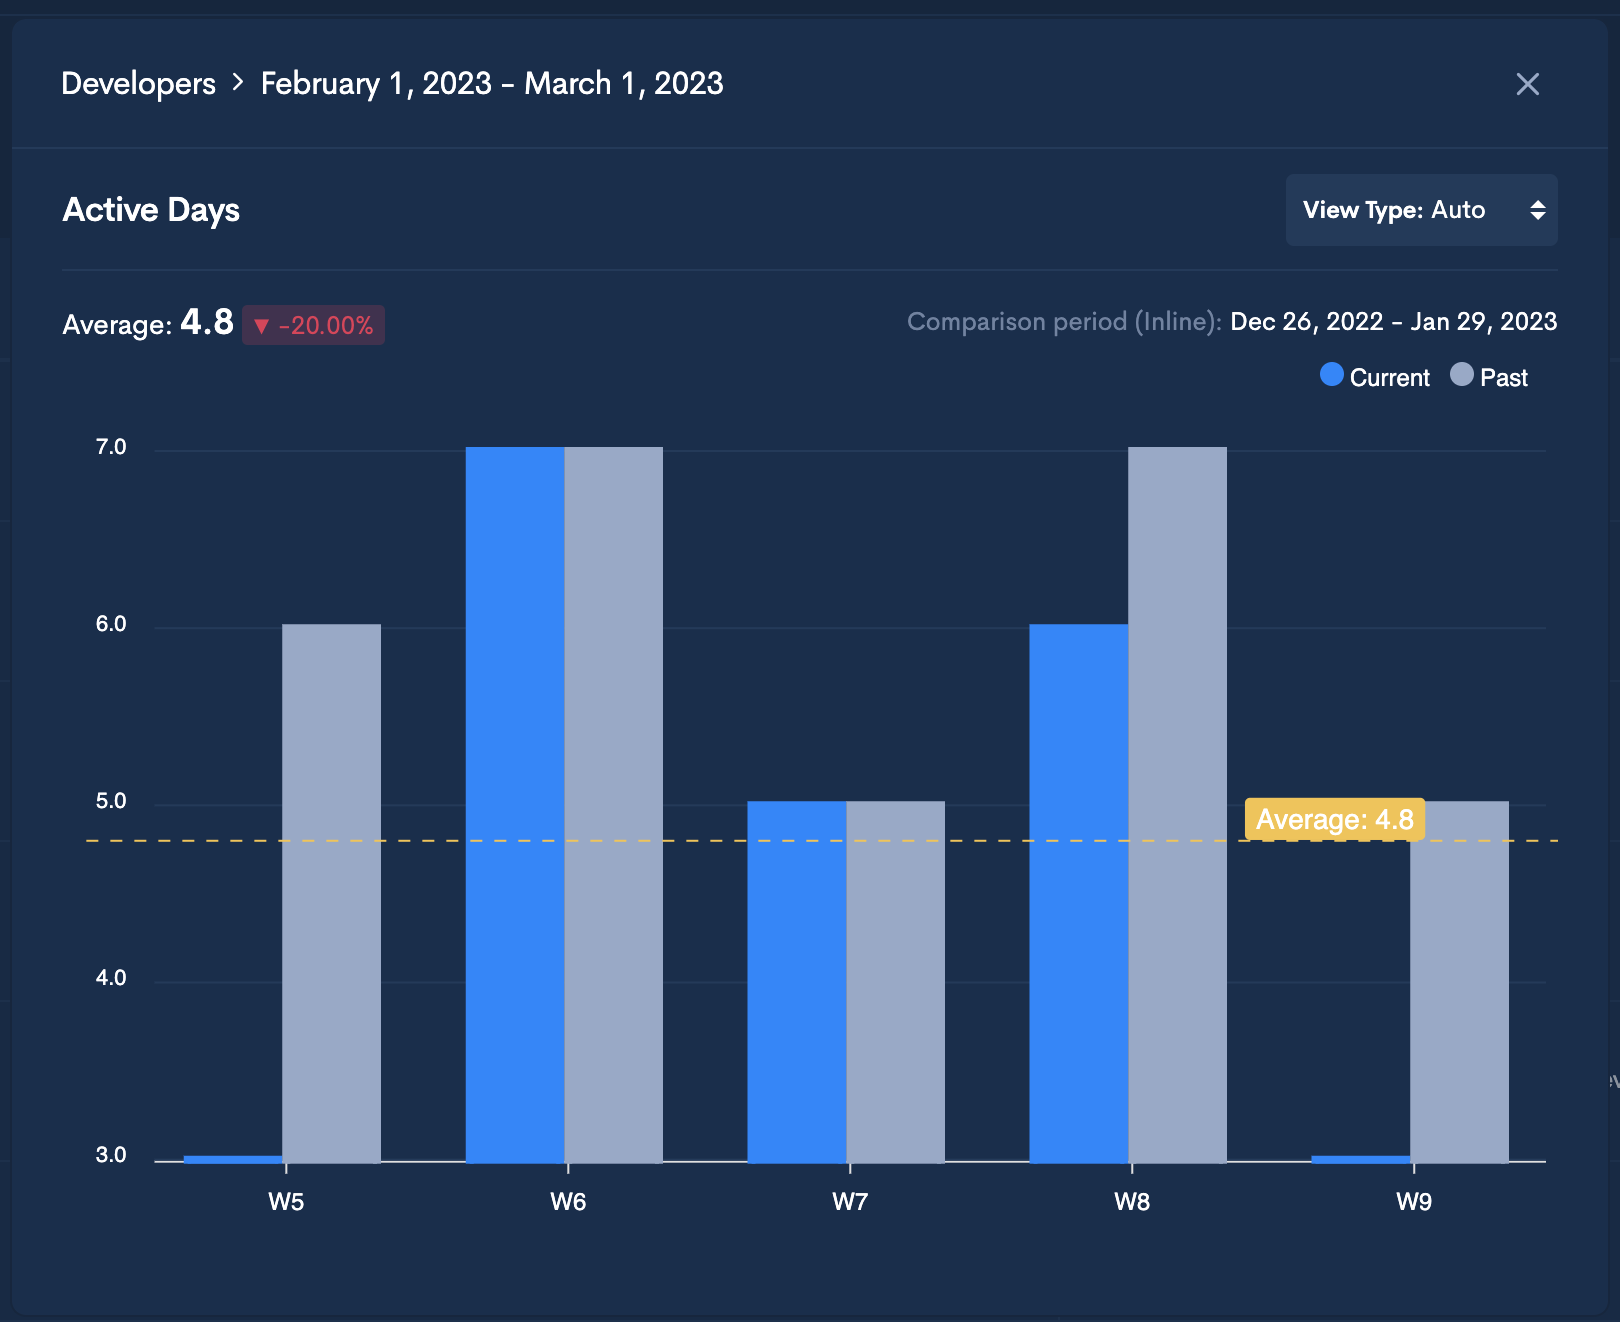This screenshot has height=1322, width=1620.
Task: Click the date range February 1 - March 1
Action: tap(492, 83)
